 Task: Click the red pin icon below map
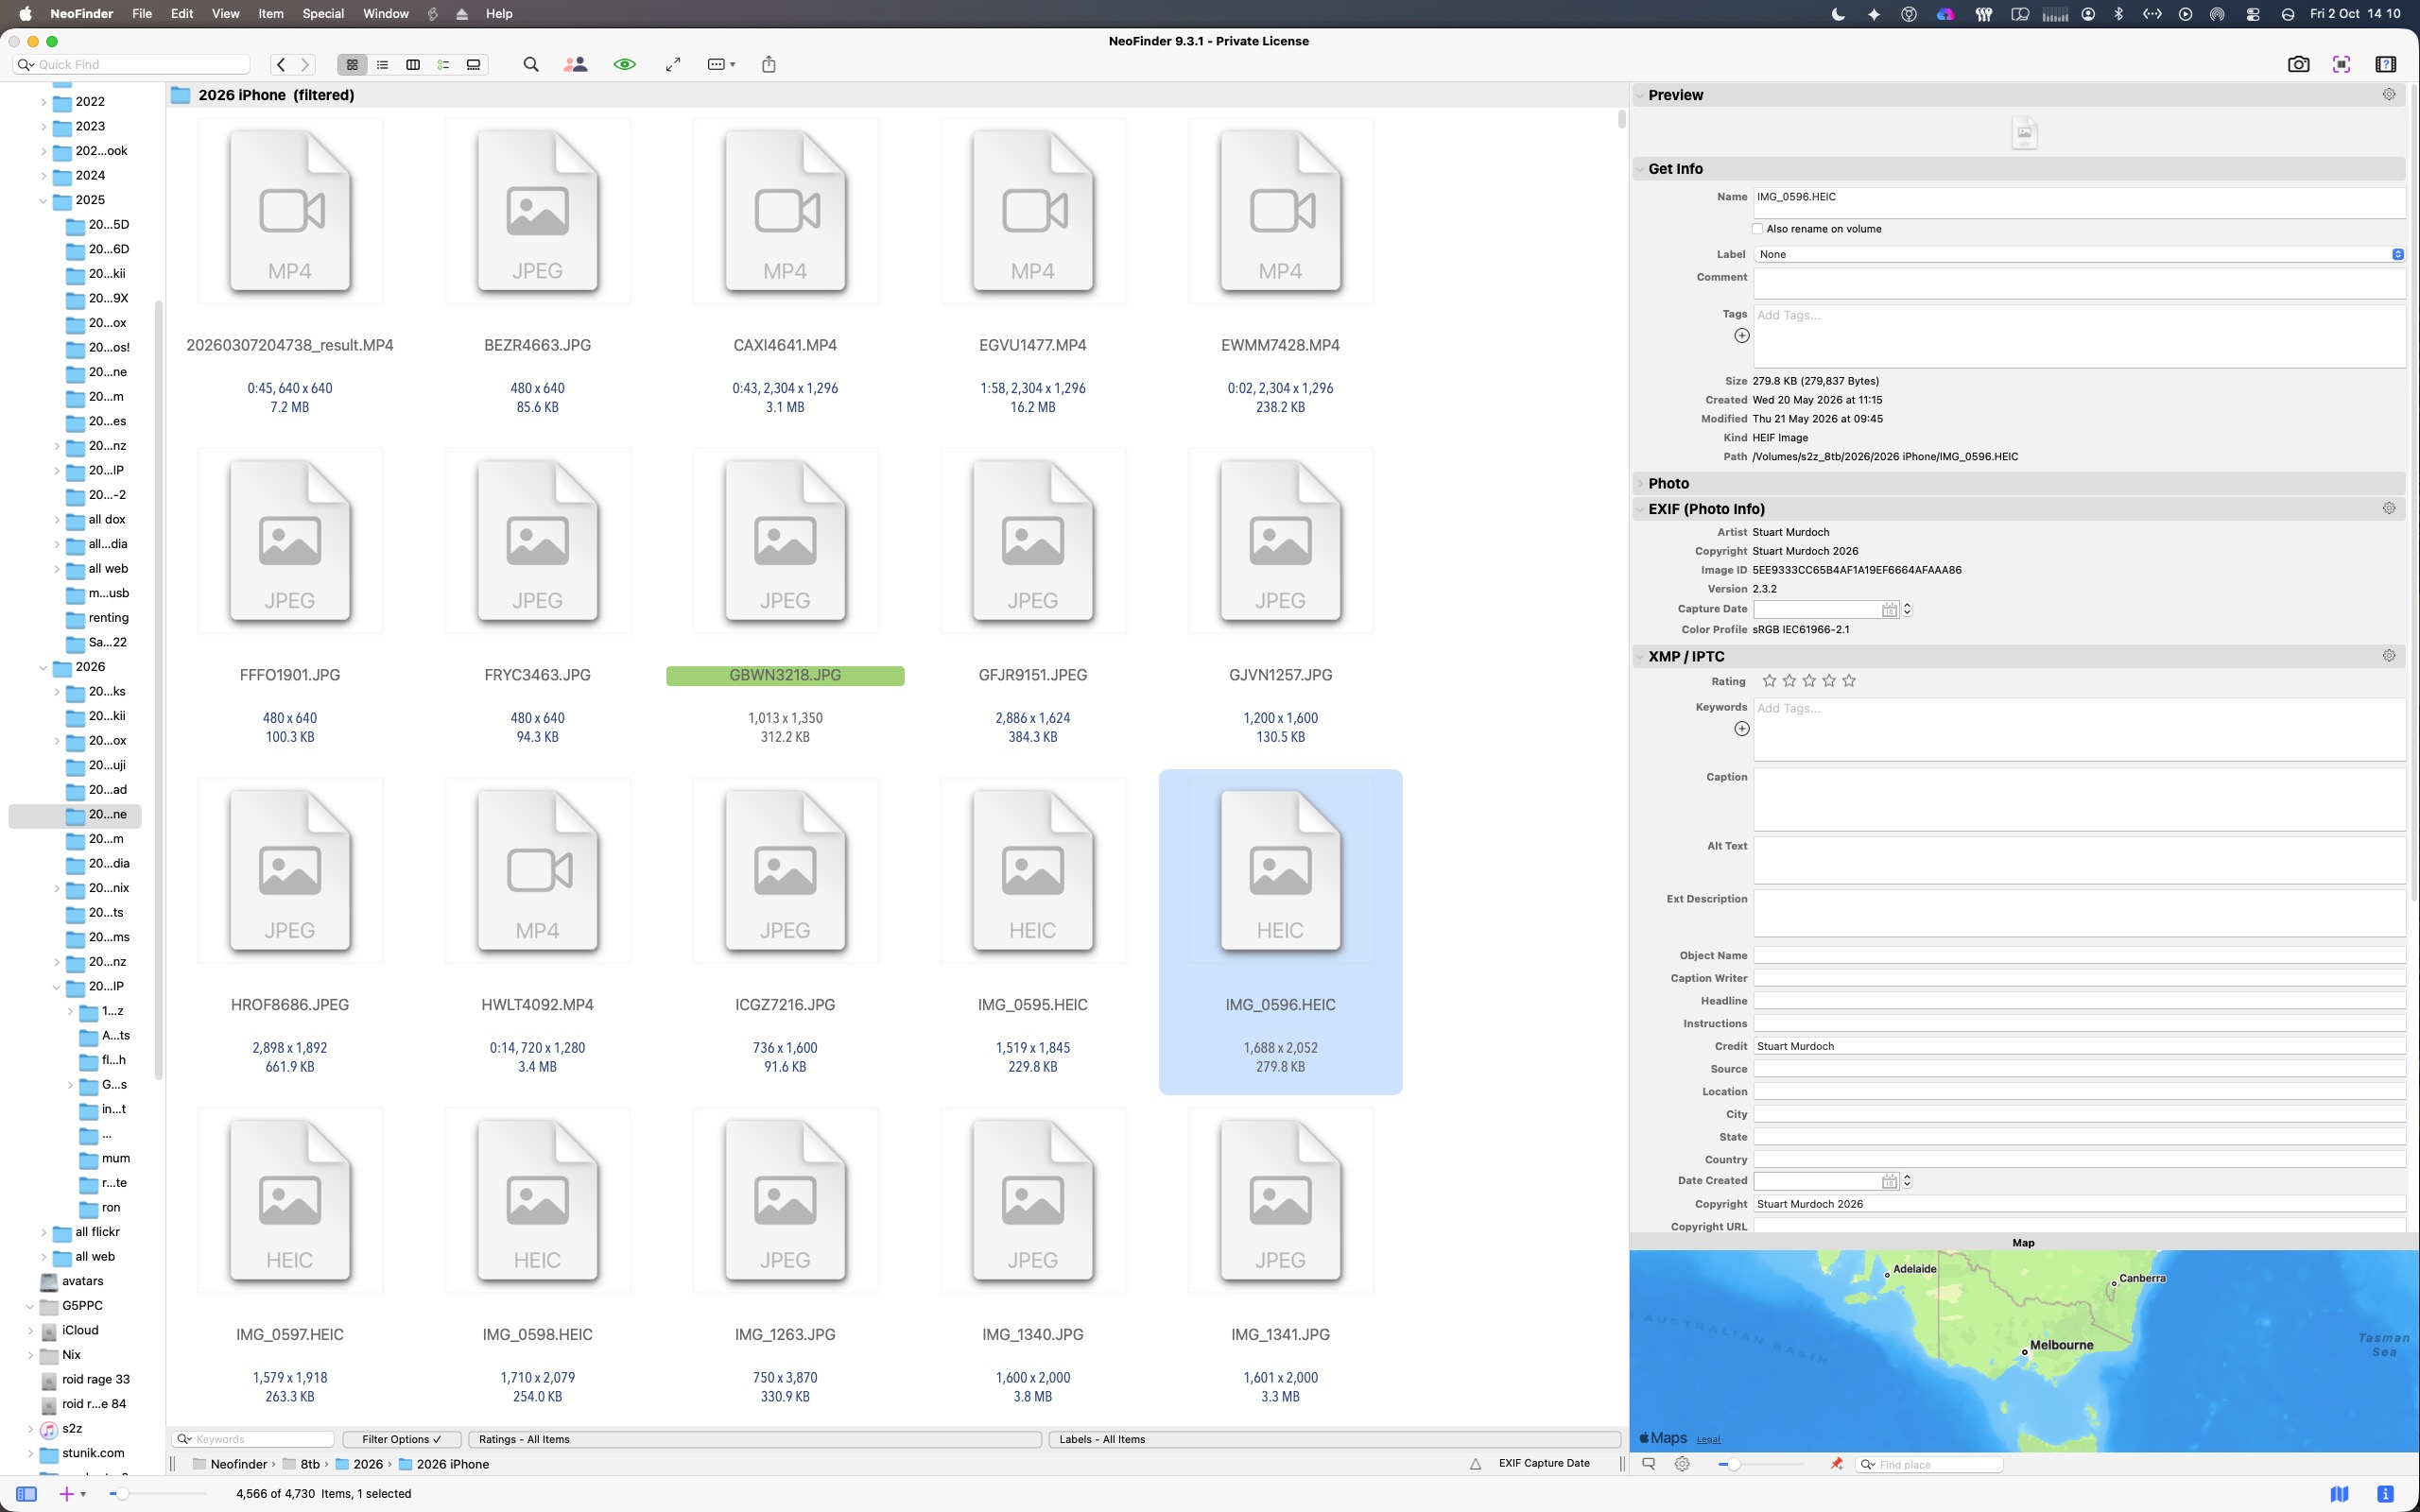click(1836, 1464)
